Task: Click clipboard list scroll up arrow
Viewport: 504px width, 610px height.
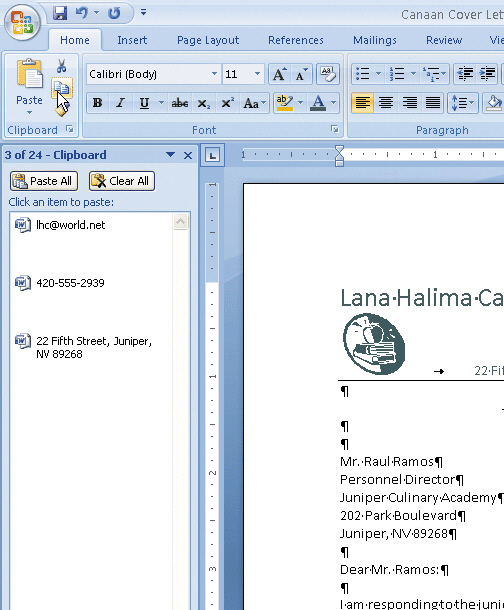Action: (x=180, y=222)
